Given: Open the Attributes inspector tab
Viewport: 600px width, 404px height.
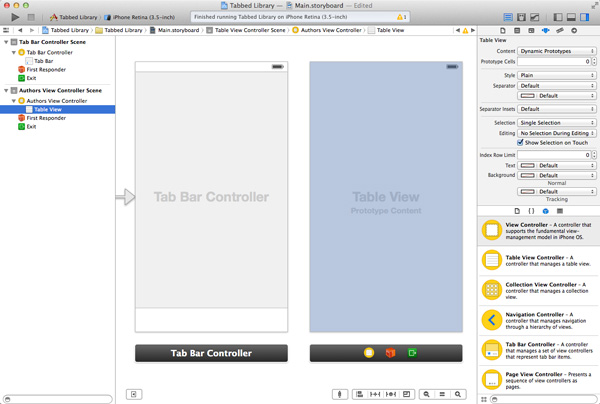Looking at the screenshot, I should coord(545,31).
